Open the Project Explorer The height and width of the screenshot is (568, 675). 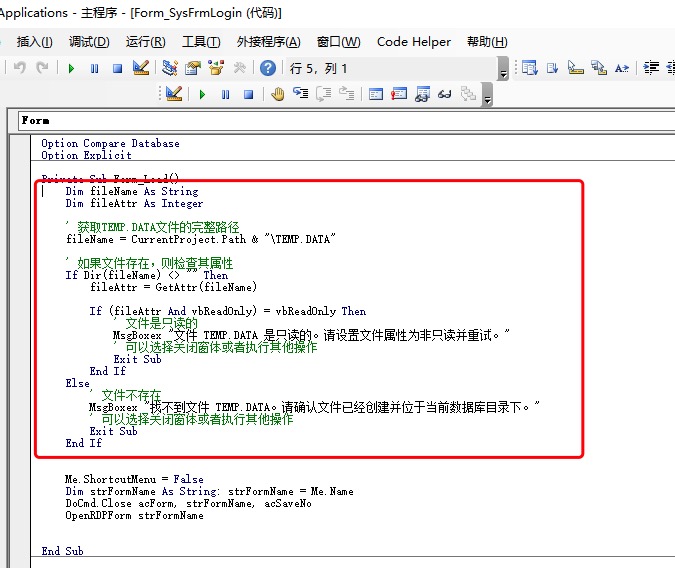coord(170,68)
